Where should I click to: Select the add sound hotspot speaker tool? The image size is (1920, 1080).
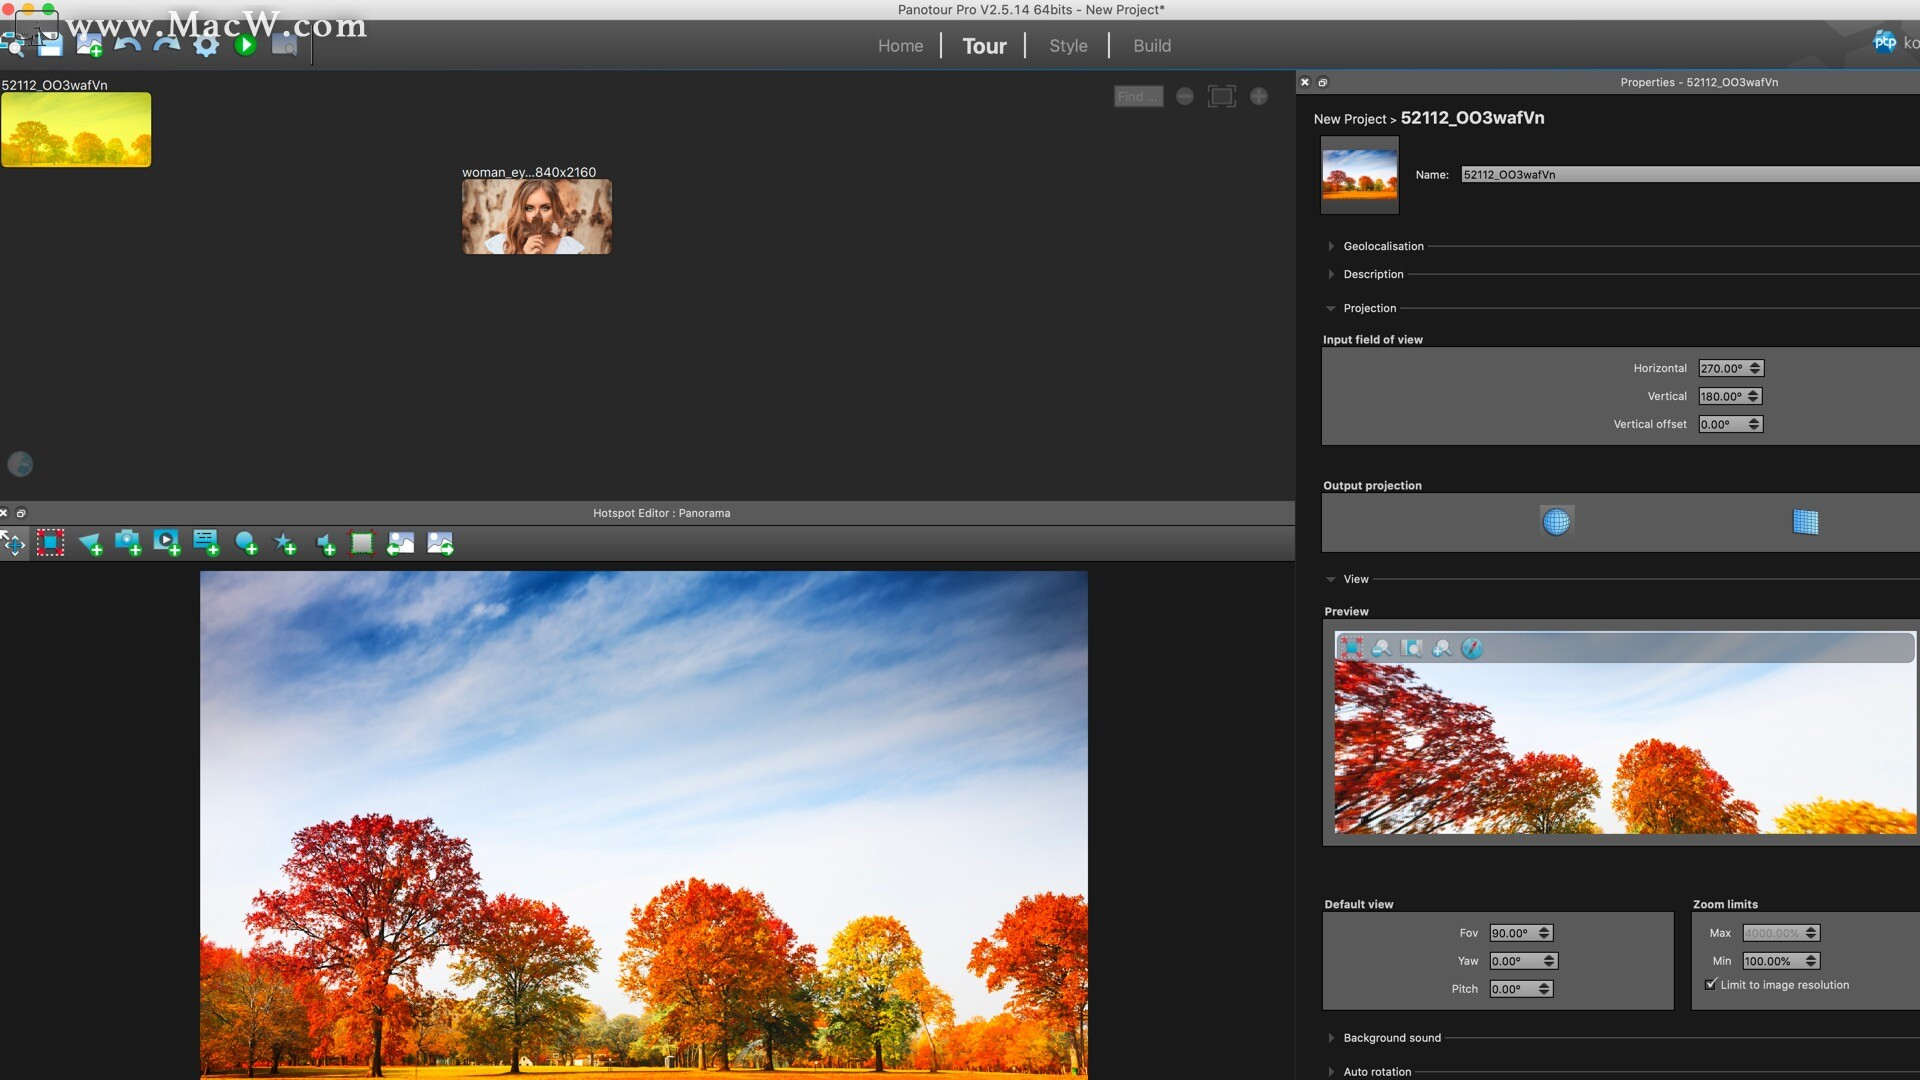click(x=325, y=544)
